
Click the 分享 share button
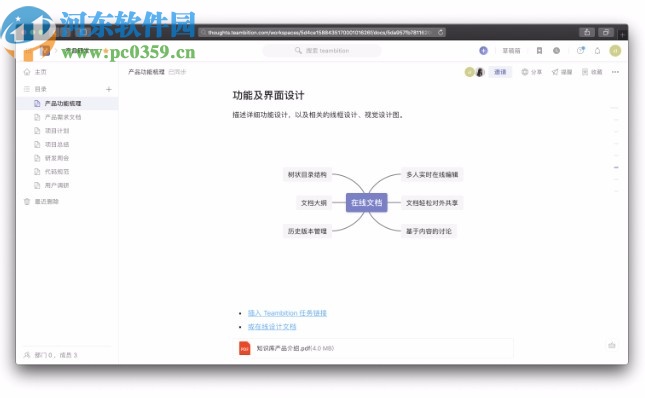531,72
